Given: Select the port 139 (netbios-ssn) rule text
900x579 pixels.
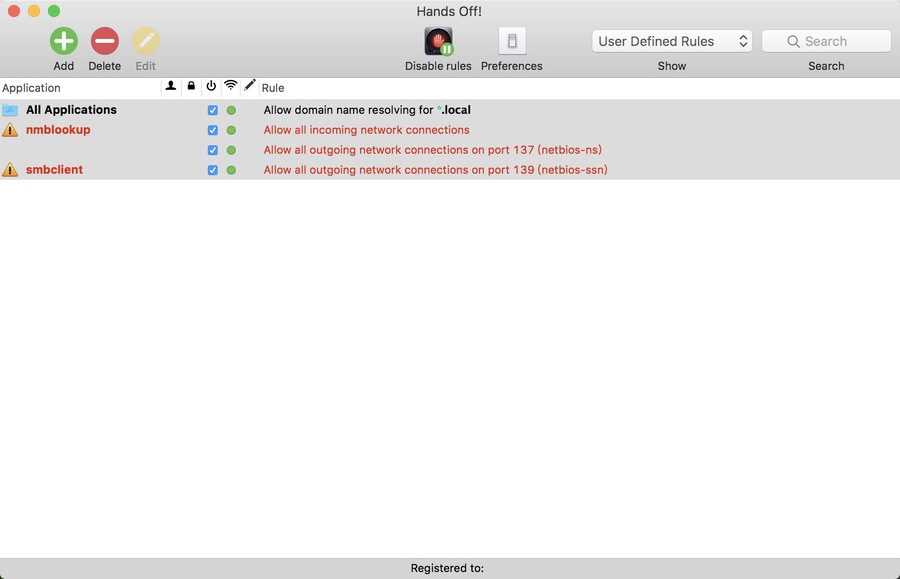Looking at the screenshot, I should 436,170.
